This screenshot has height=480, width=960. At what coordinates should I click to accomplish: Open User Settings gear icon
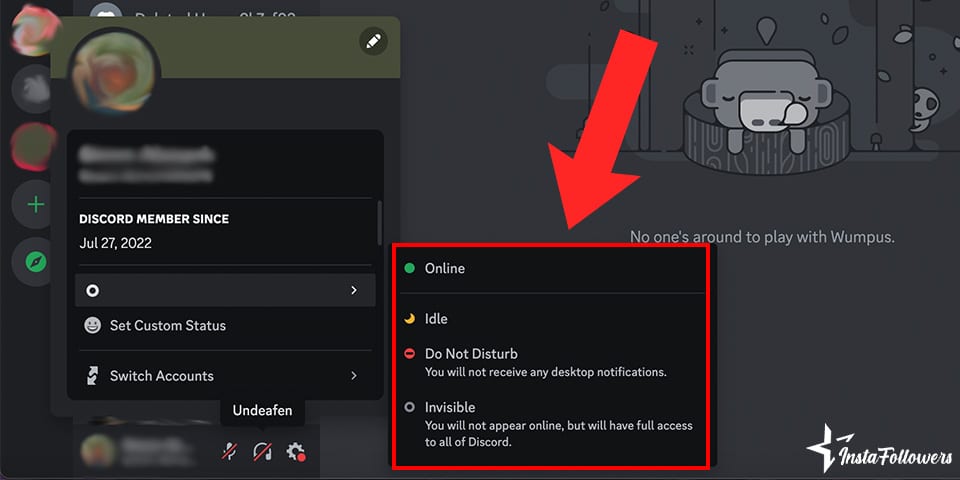pos(296,452)
